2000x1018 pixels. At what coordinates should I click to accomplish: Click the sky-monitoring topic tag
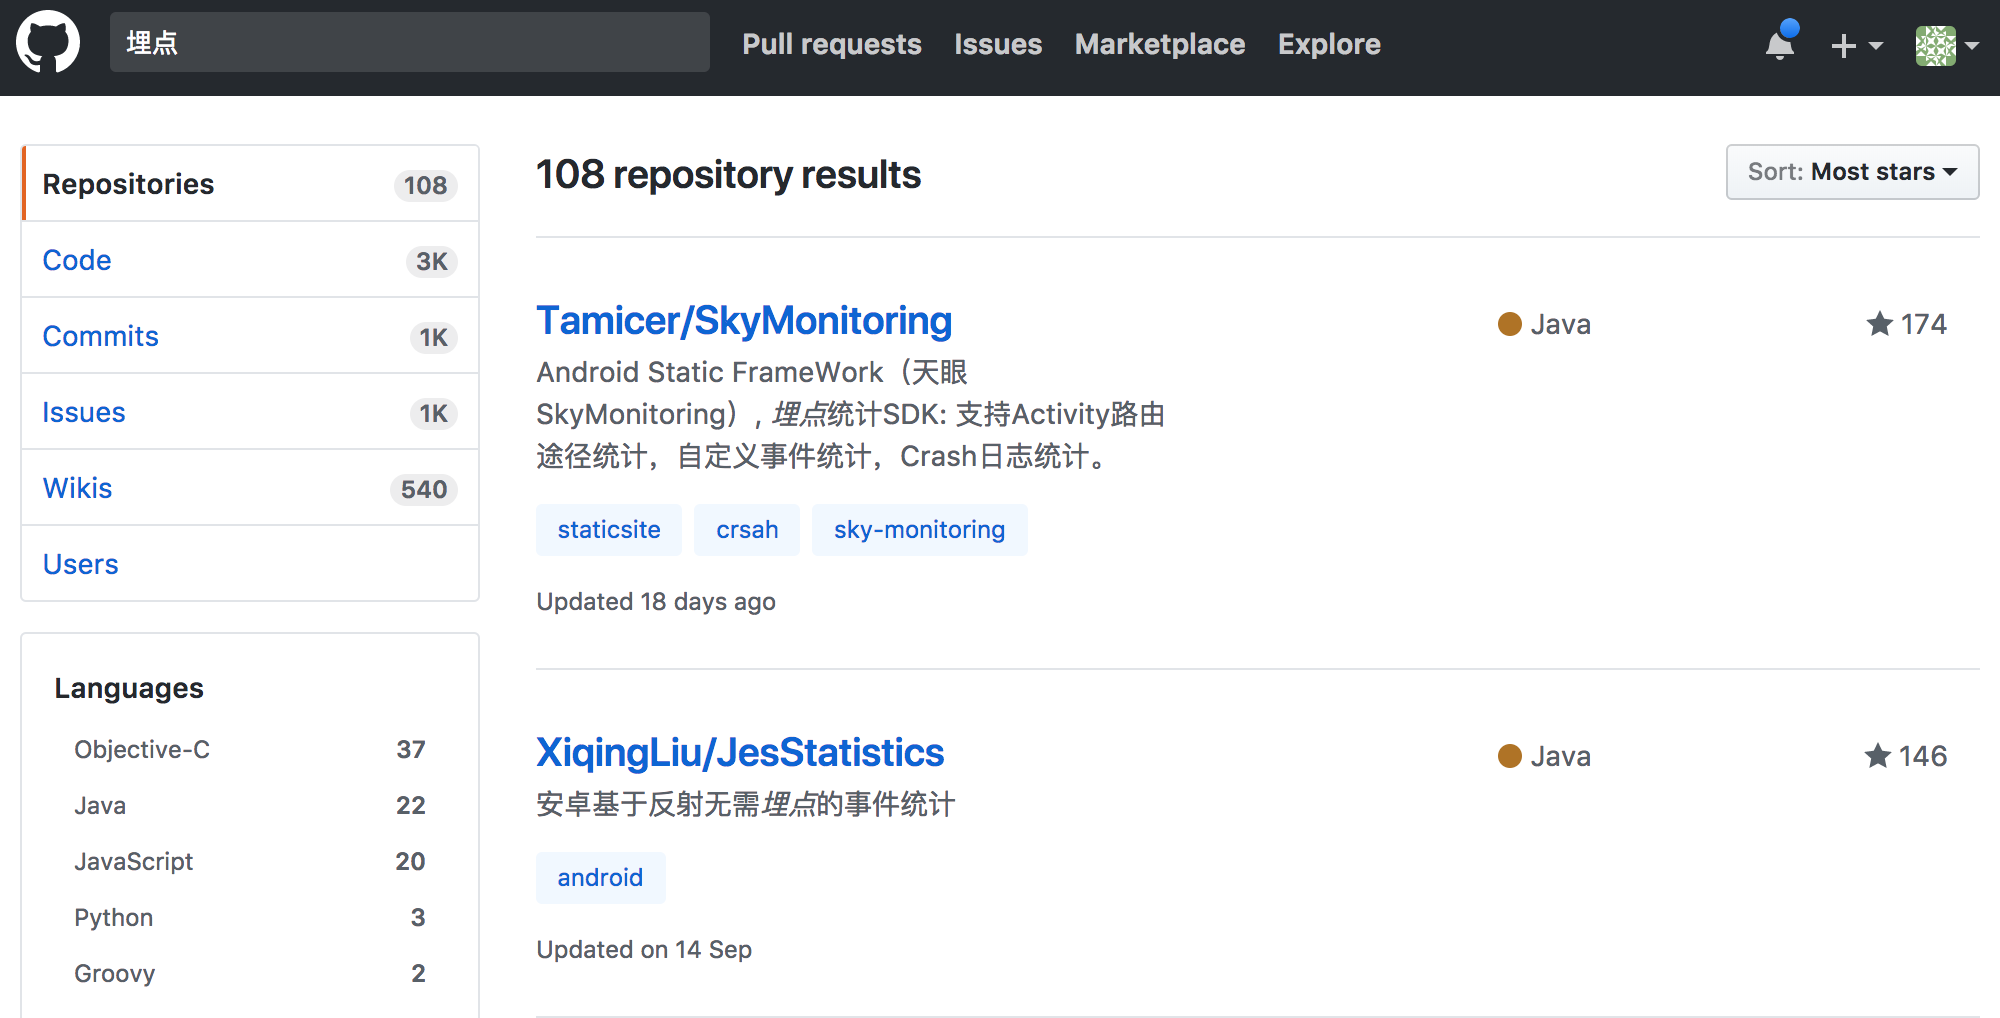(919, 530)
